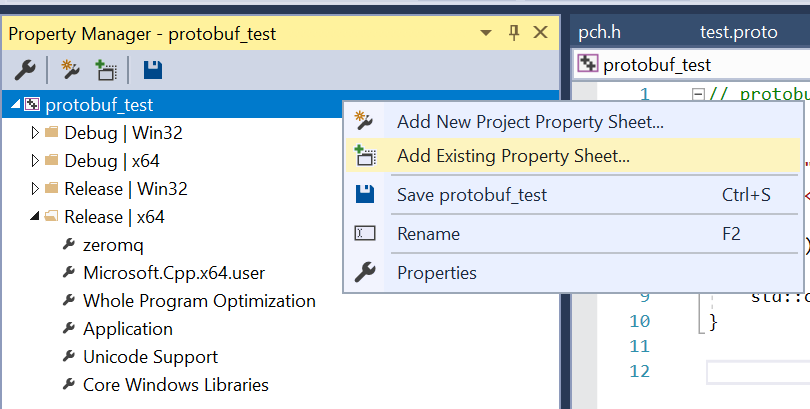Click the pin icon to auto-hide panel
Viewport: 810px width, 409px height.
point(514,33)
